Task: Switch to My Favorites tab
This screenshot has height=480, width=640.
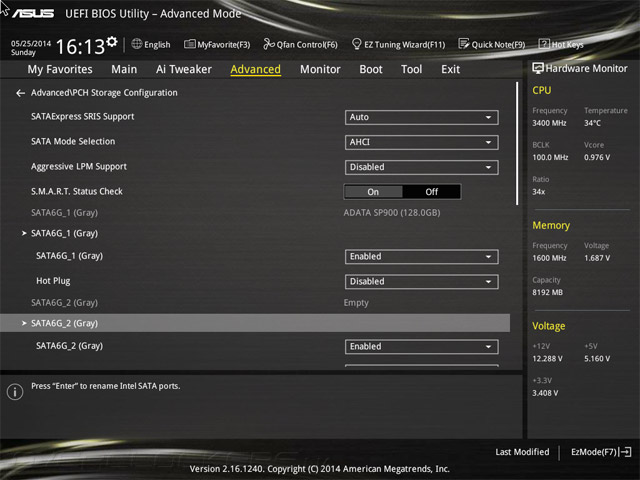Action: point(60,69)
